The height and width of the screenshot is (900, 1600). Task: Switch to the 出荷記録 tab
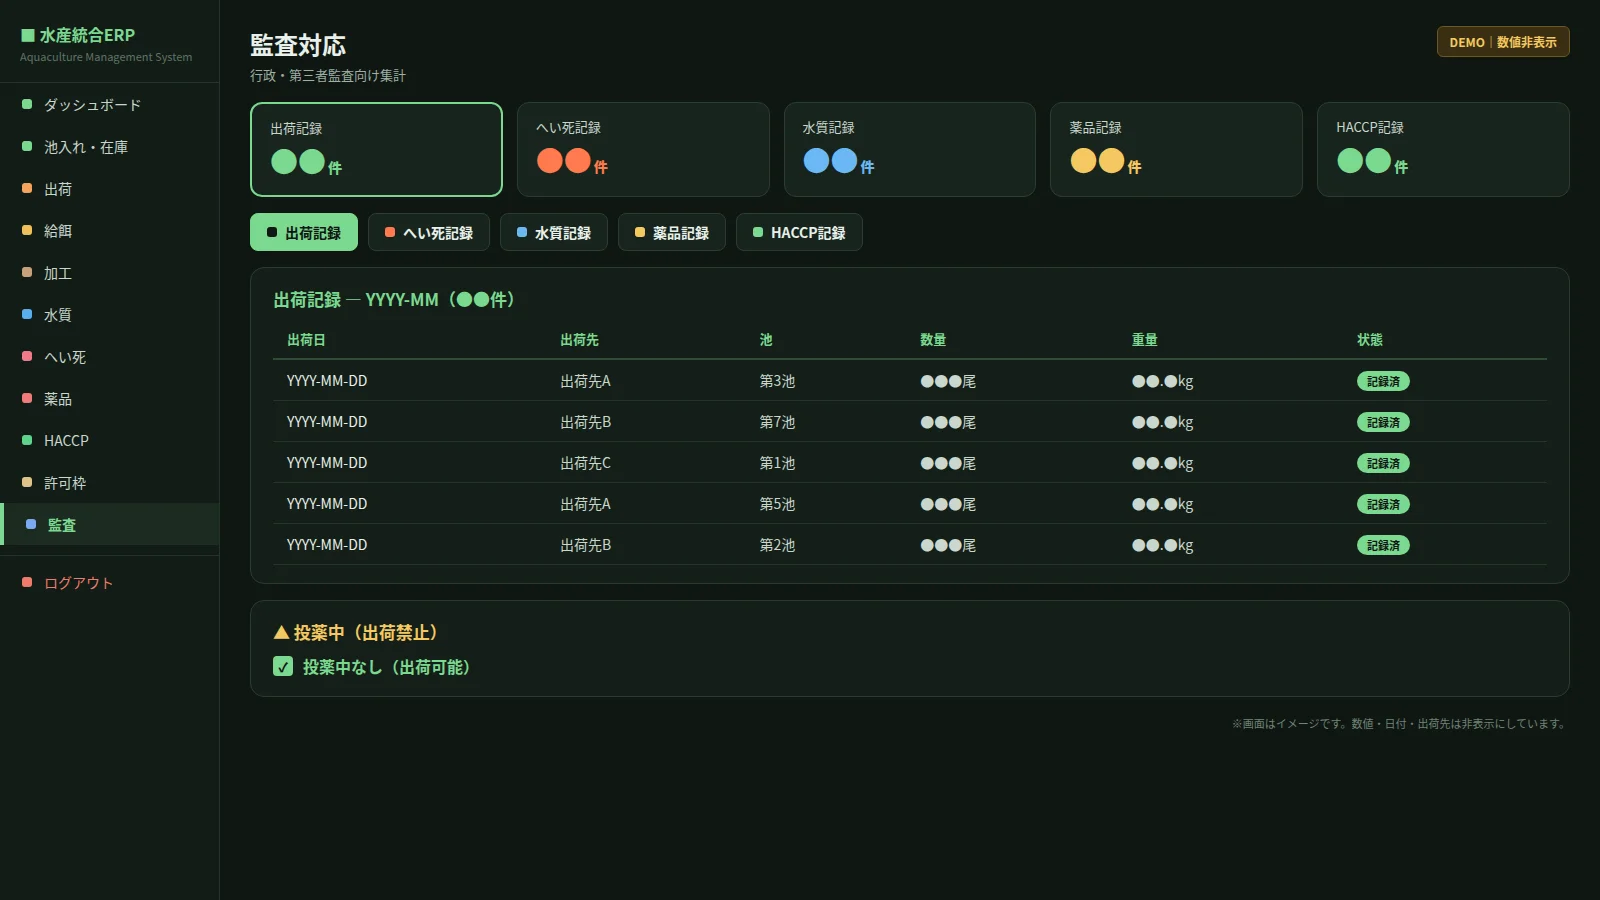click(x=304, y=232)
